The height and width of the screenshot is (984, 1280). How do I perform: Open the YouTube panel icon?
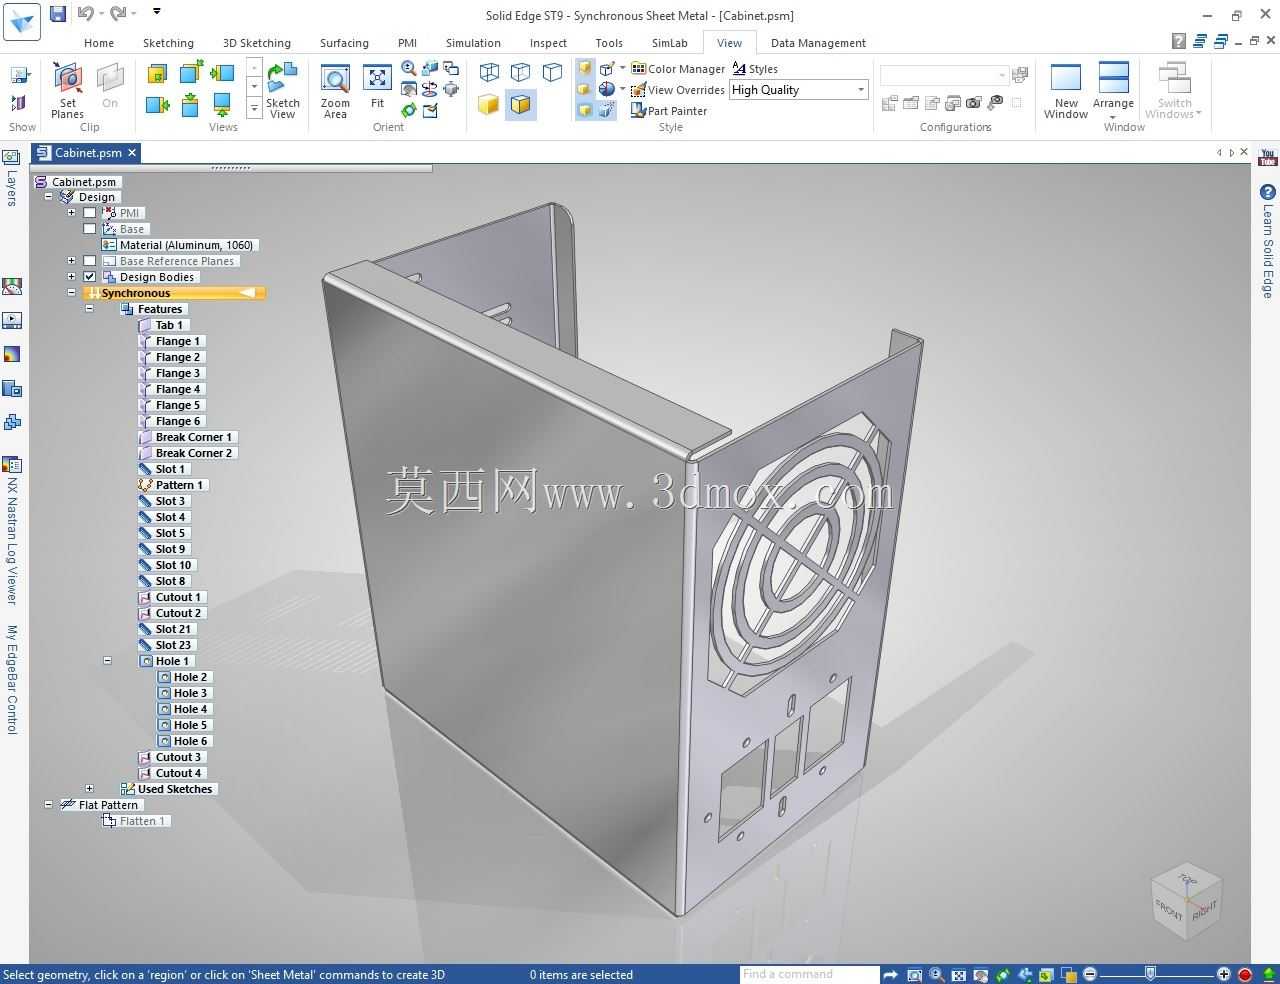[x=1268, y=158]
